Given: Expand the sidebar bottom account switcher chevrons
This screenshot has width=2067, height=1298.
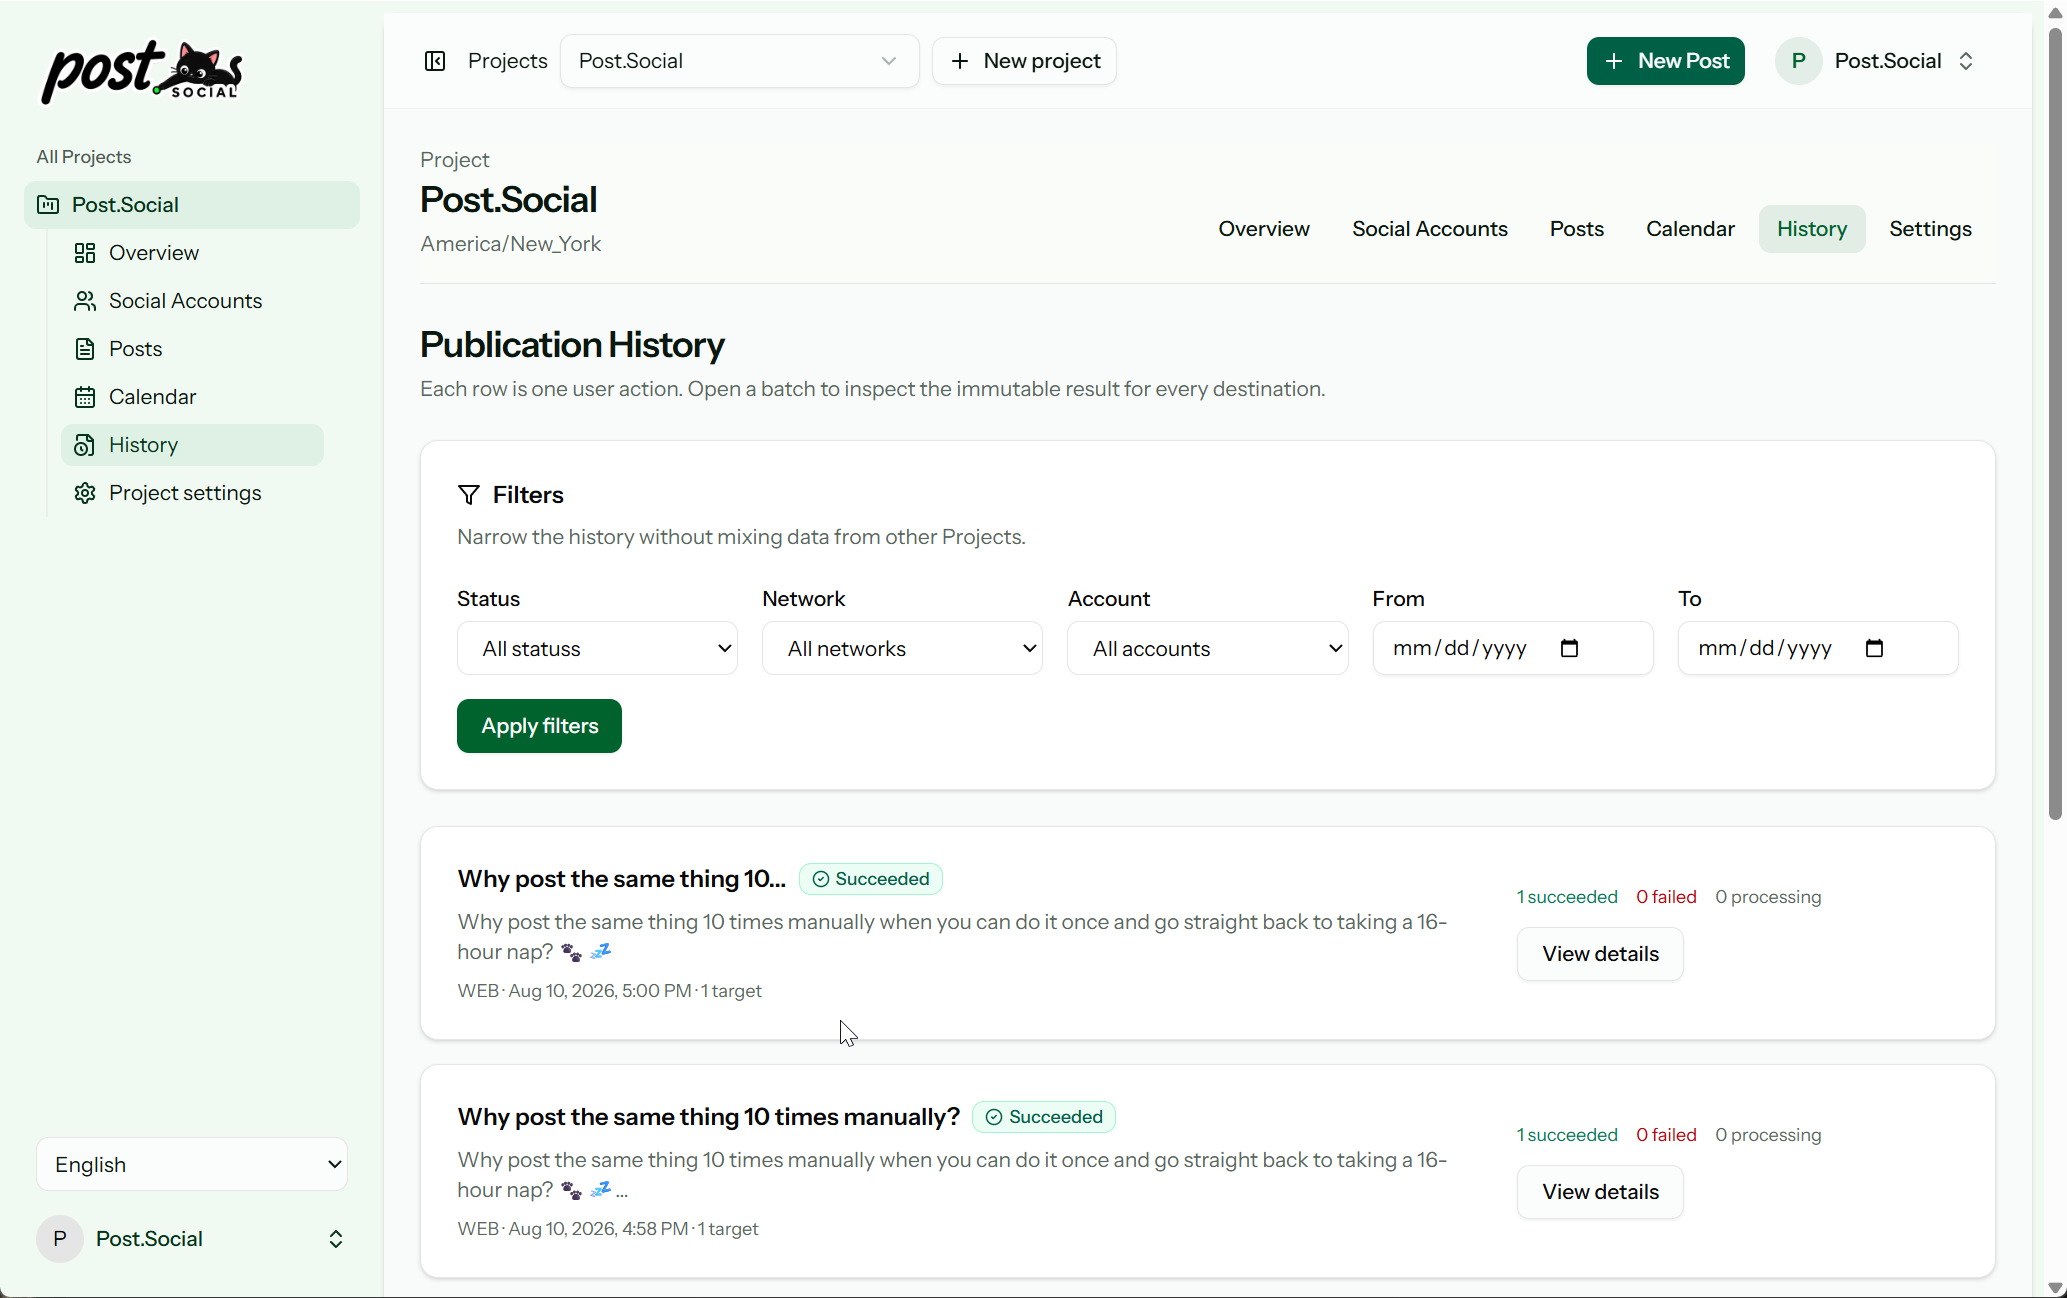Looking at the screenshot, I should click(336, 1239).
